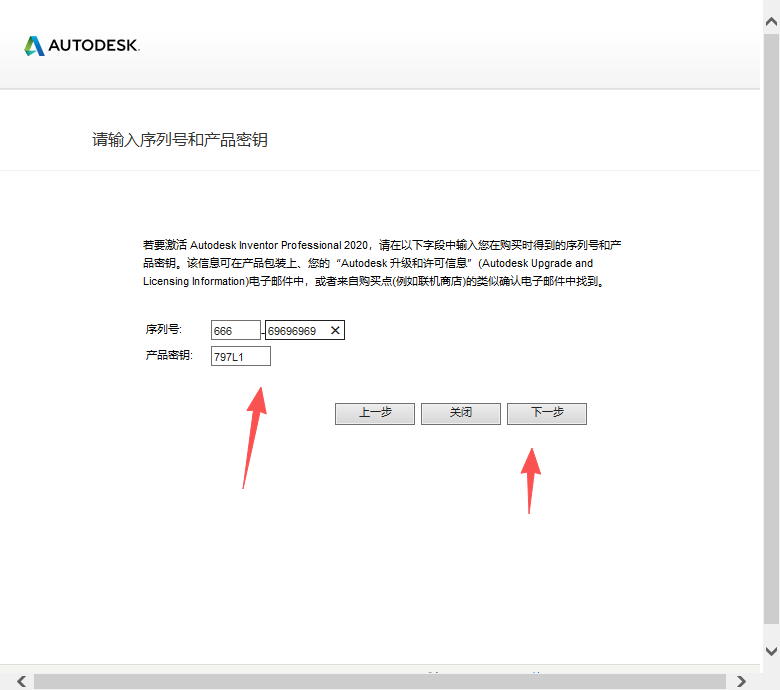Focus the product key field 797L1

coord(241,356)
